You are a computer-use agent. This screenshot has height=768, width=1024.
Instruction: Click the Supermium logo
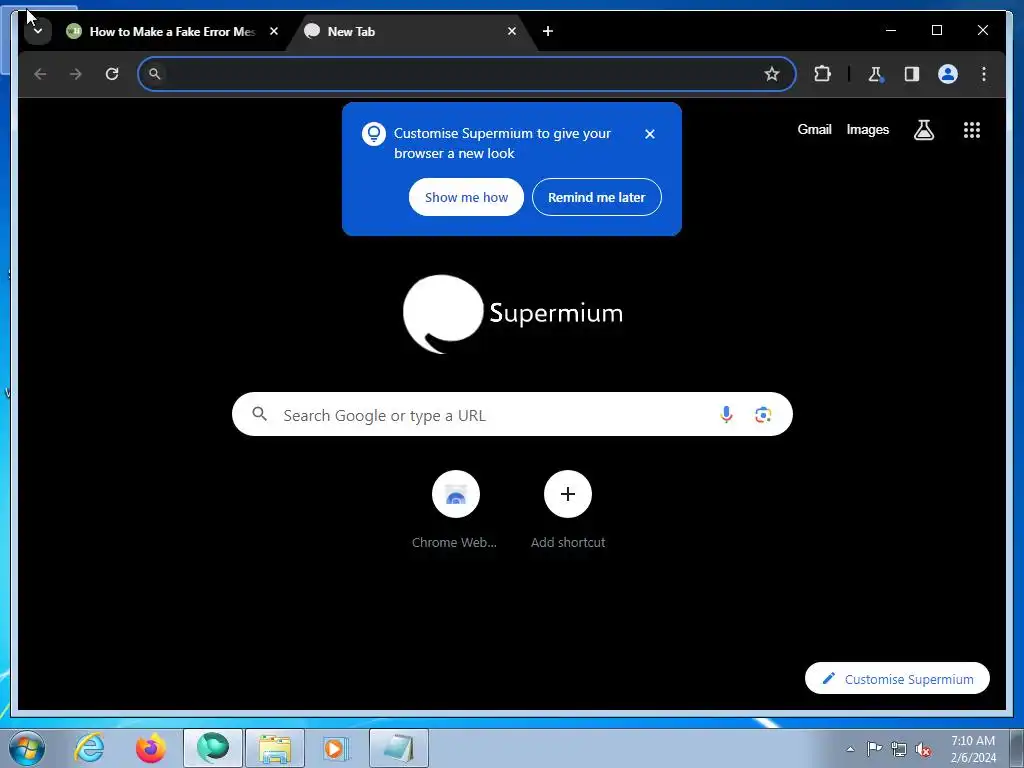[x=513, y=314]
